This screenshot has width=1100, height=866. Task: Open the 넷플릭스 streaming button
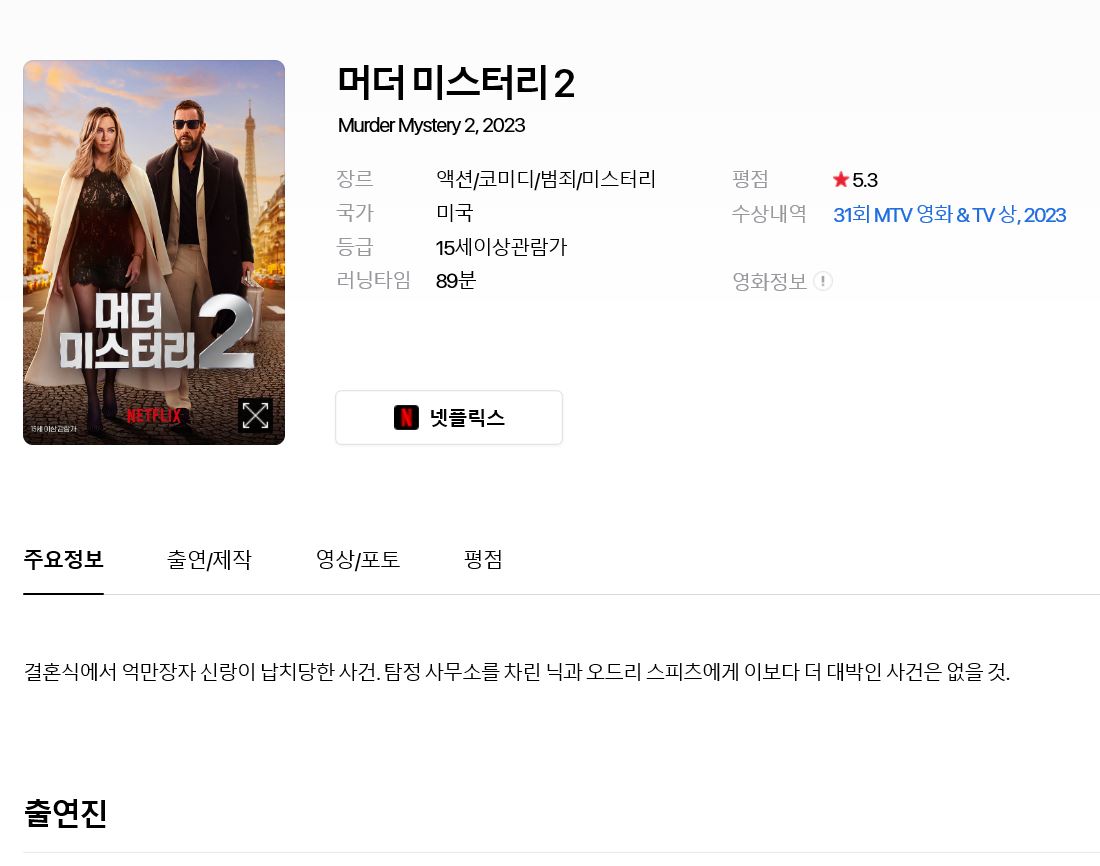(449, 418)
